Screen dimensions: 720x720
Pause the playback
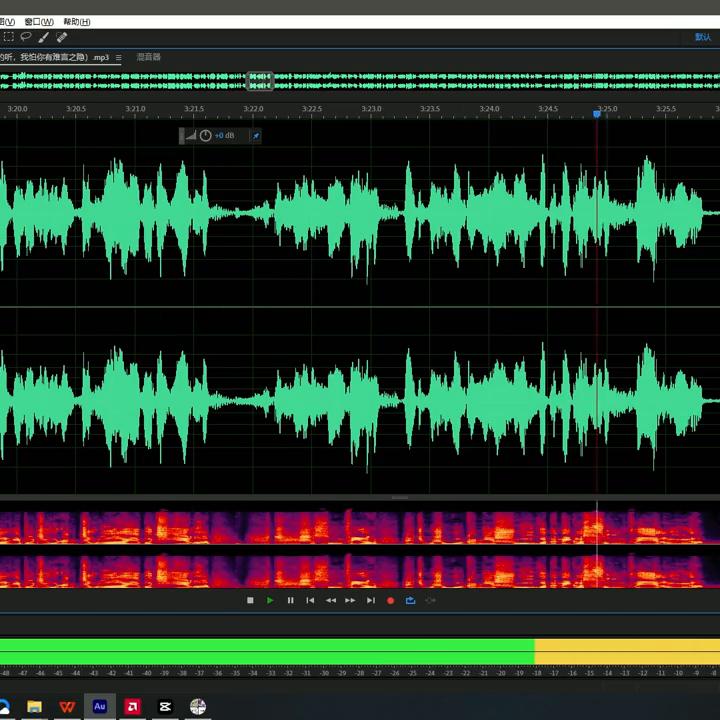tap(290, 600)
